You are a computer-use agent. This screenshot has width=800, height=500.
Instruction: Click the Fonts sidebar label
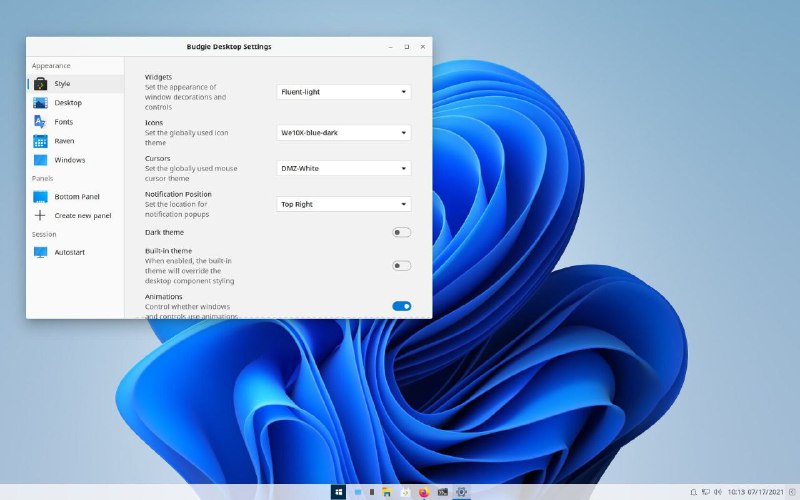(x=64, y=122)
